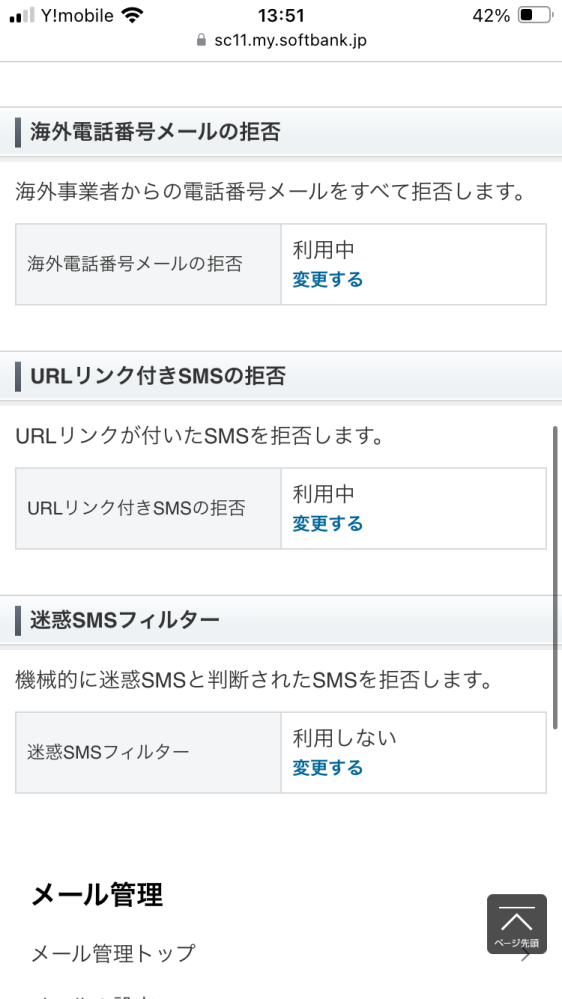
Task: Tap the 迷惑SMSフィルター row label cell
Action: point(148,752)
